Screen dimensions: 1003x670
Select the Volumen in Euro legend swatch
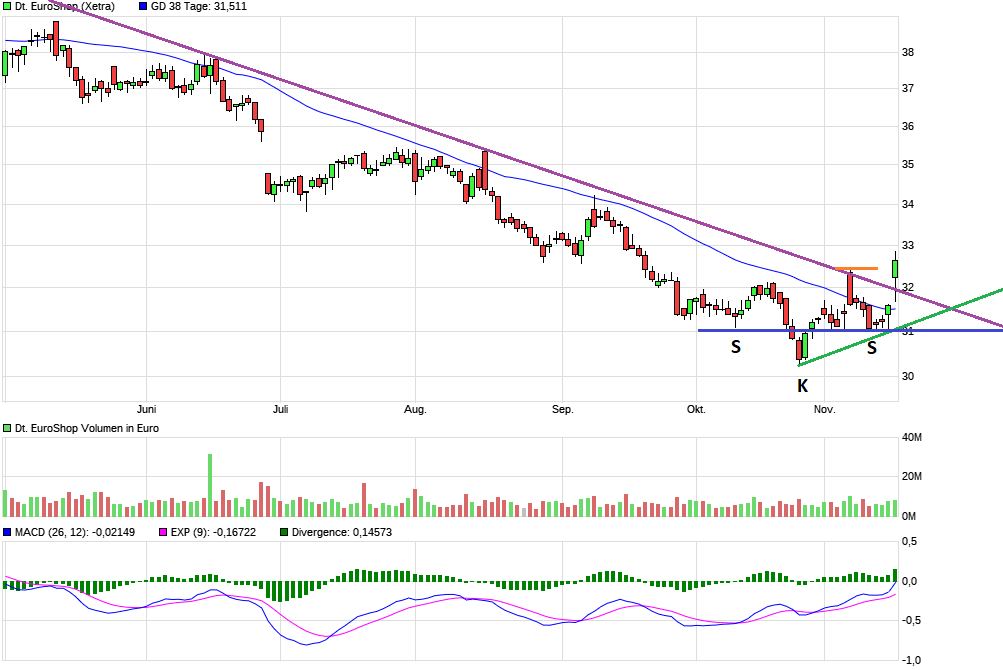(7, 427)
